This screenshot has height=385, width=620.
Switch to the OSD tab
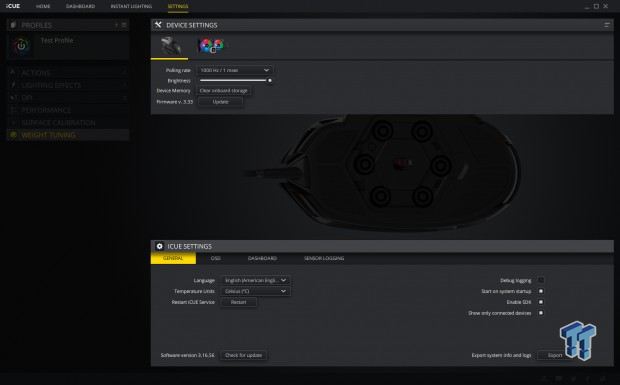(x=215, y=258)
